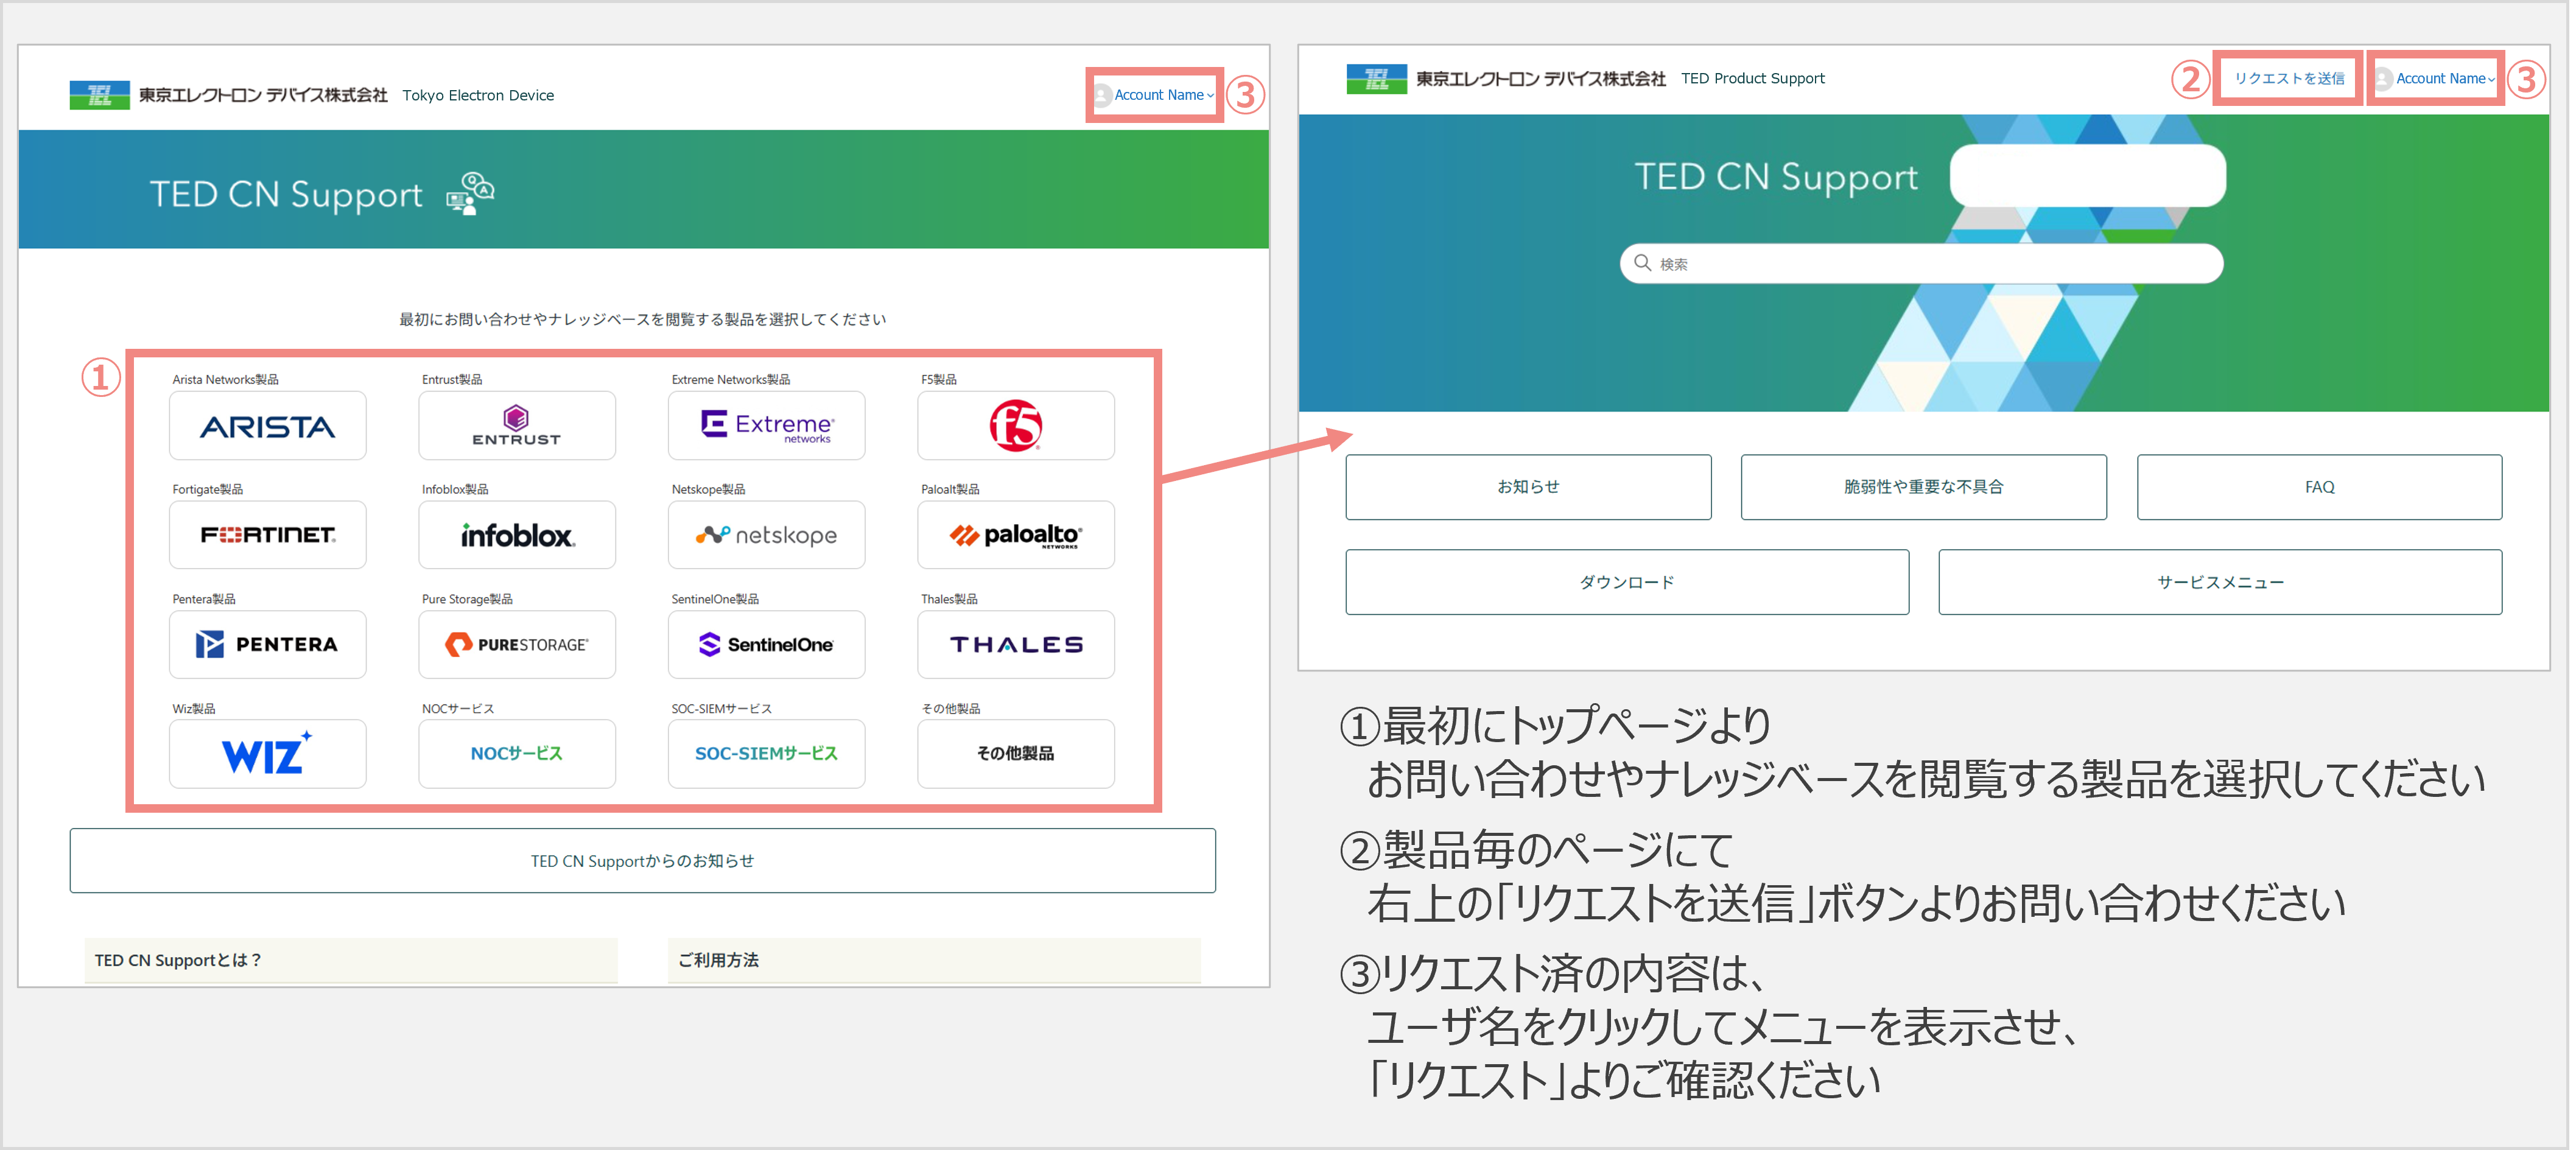
Task: Open the ダウンロード section
Action: pyautogui.click(x=1627, y=582)
